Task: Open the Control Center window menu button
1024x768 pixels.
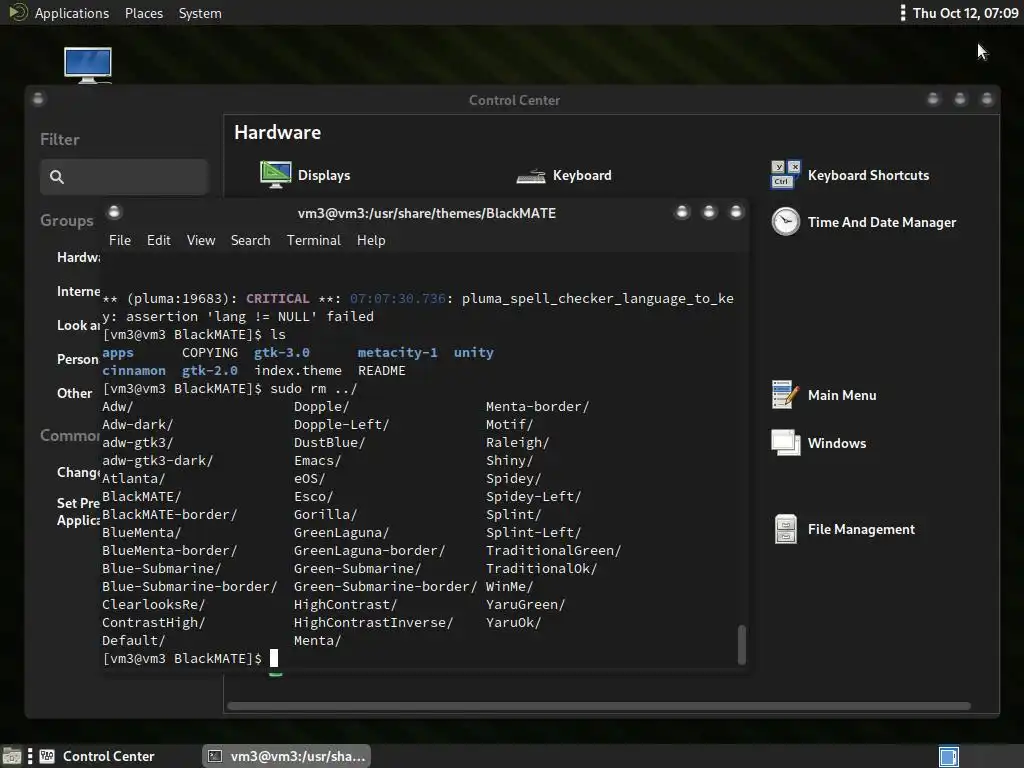Action: click(38, 99)
